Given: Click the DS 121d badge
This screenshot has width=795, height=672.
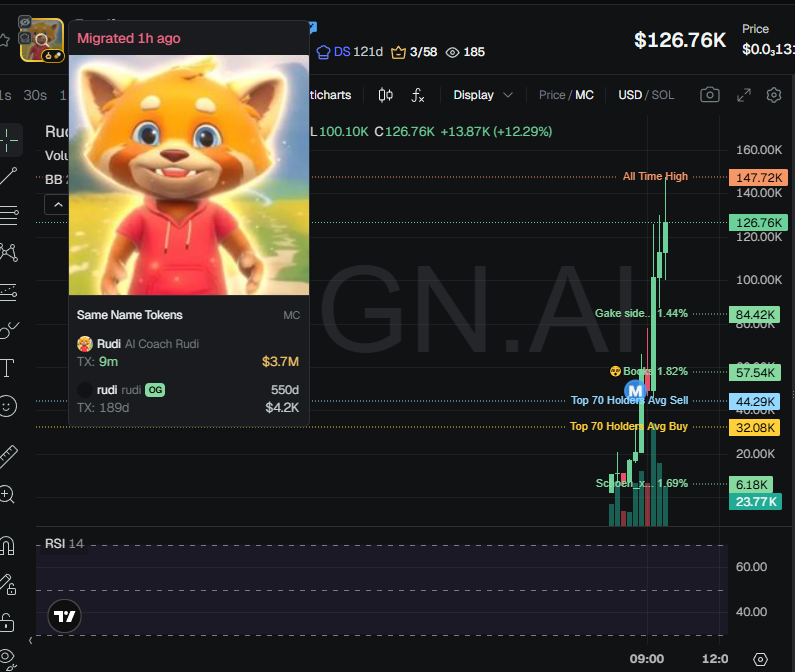Looking at the screenshot, I should click(x=350, y=52).
